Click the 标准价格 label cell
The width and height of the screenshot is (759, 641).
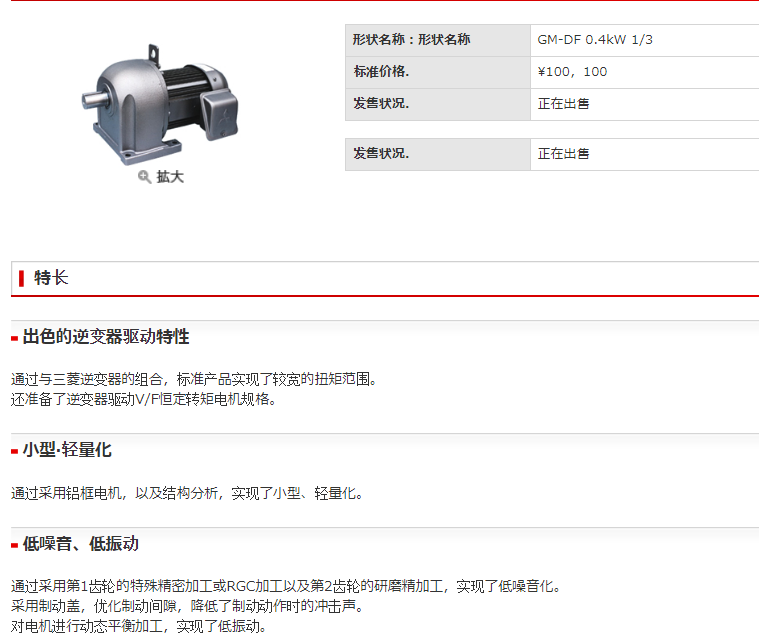[438, 72]
